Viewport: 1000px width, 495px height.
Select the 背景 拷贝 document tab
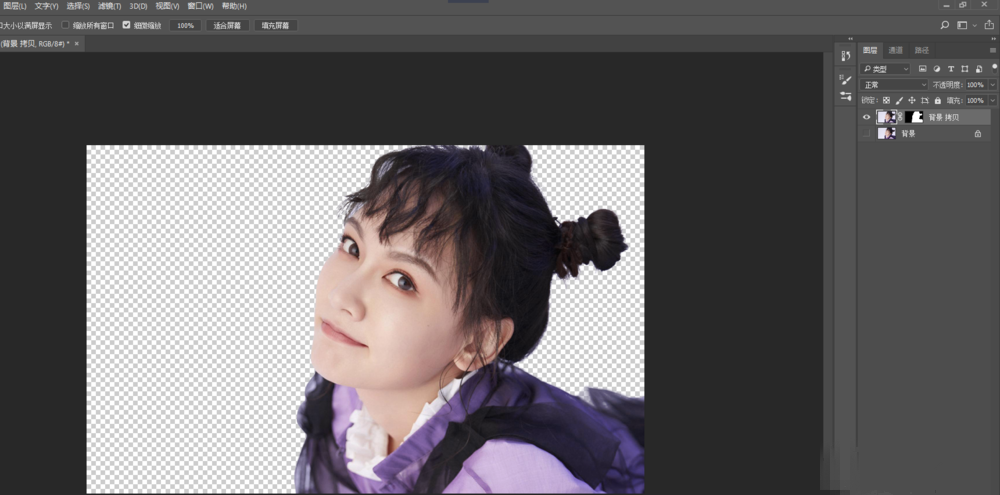(34, 43)
